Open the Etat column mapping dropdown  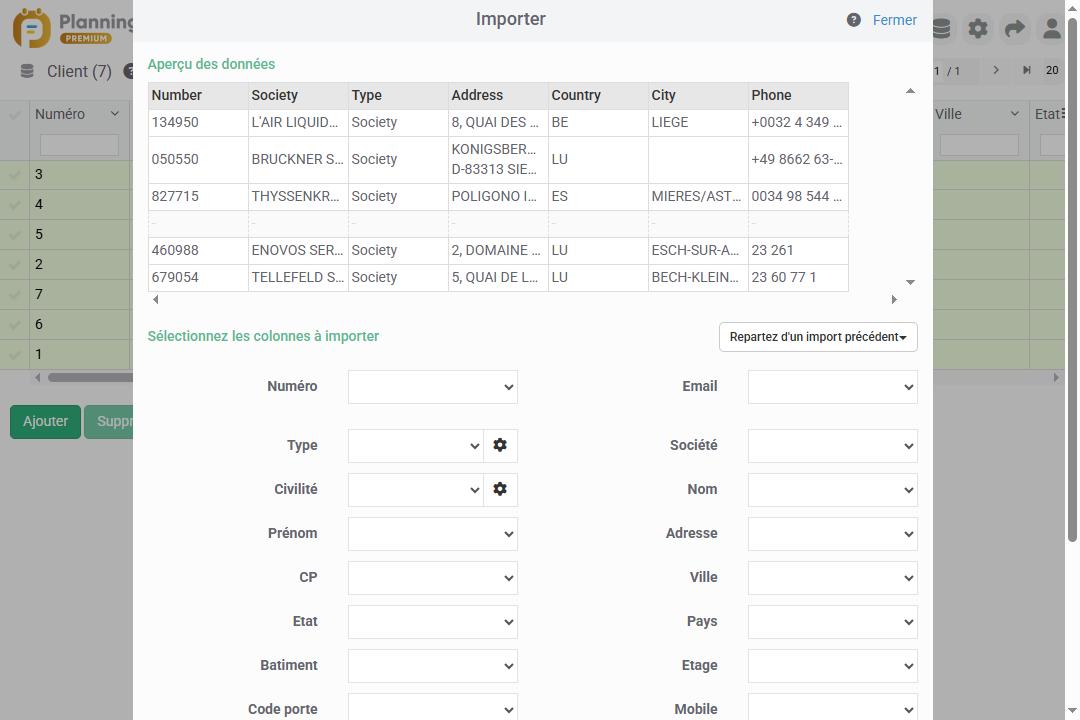click(x=433, y=622)
